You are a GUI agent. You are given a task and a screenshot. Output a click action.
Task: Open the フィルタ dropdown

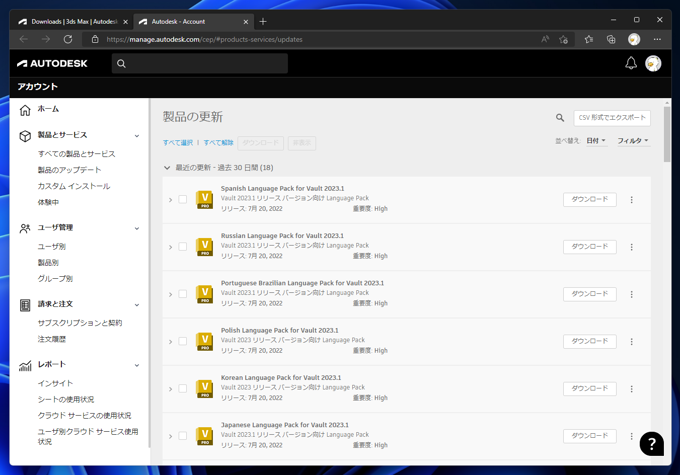click(x=633, y=141)
